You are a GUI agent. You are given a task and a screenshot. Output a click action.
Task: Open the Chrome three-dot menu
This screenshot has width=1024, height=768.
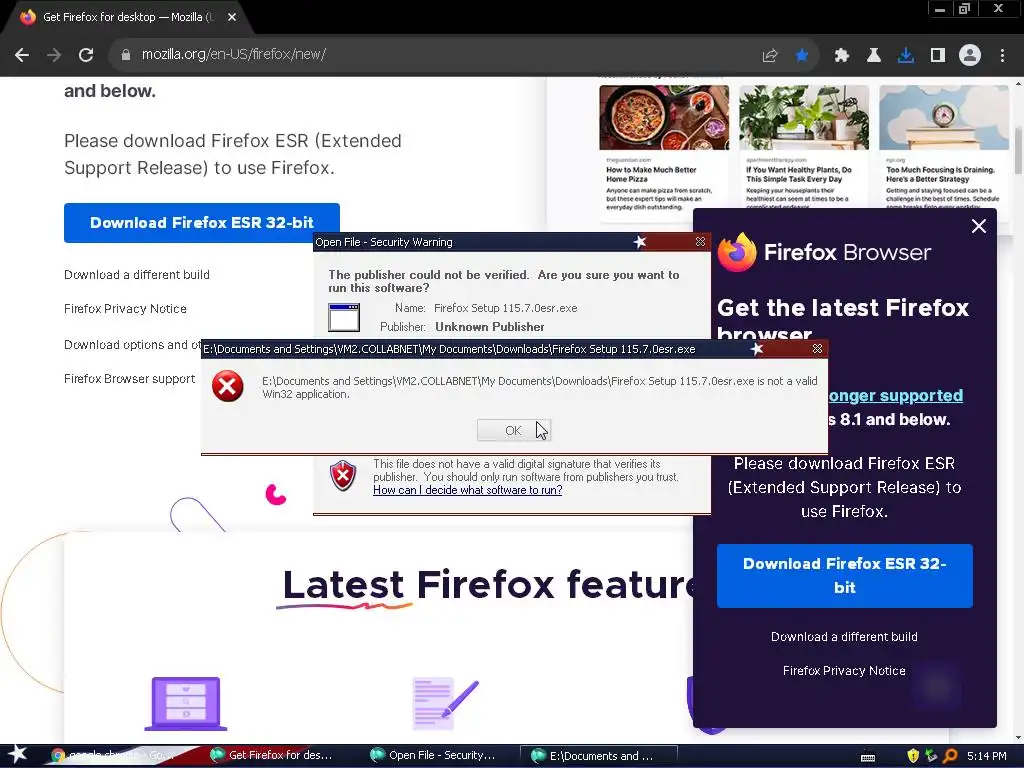[1002, 56]
